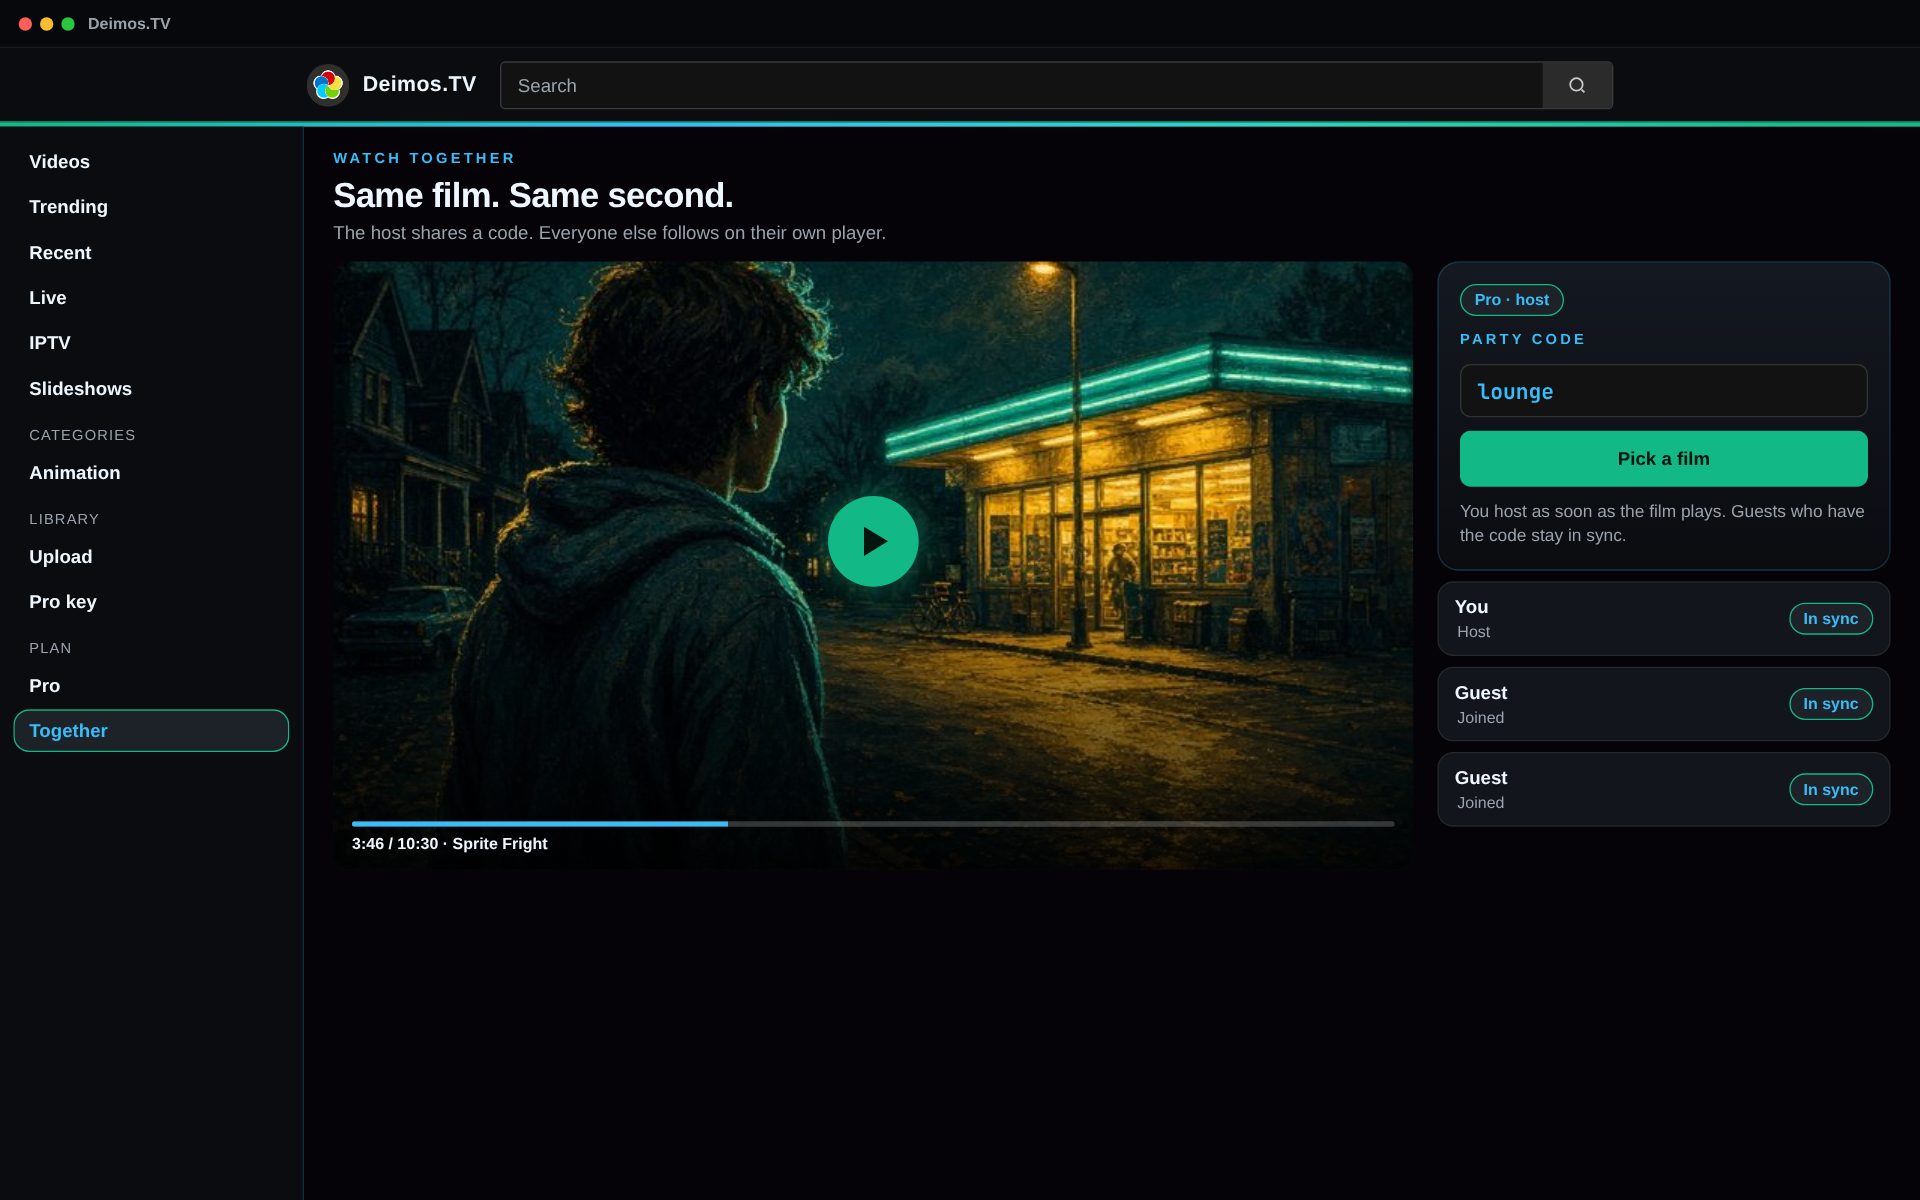Select the Pro plan item
The width and height of the screenshot is (1920, 1200).
point(151,686)
